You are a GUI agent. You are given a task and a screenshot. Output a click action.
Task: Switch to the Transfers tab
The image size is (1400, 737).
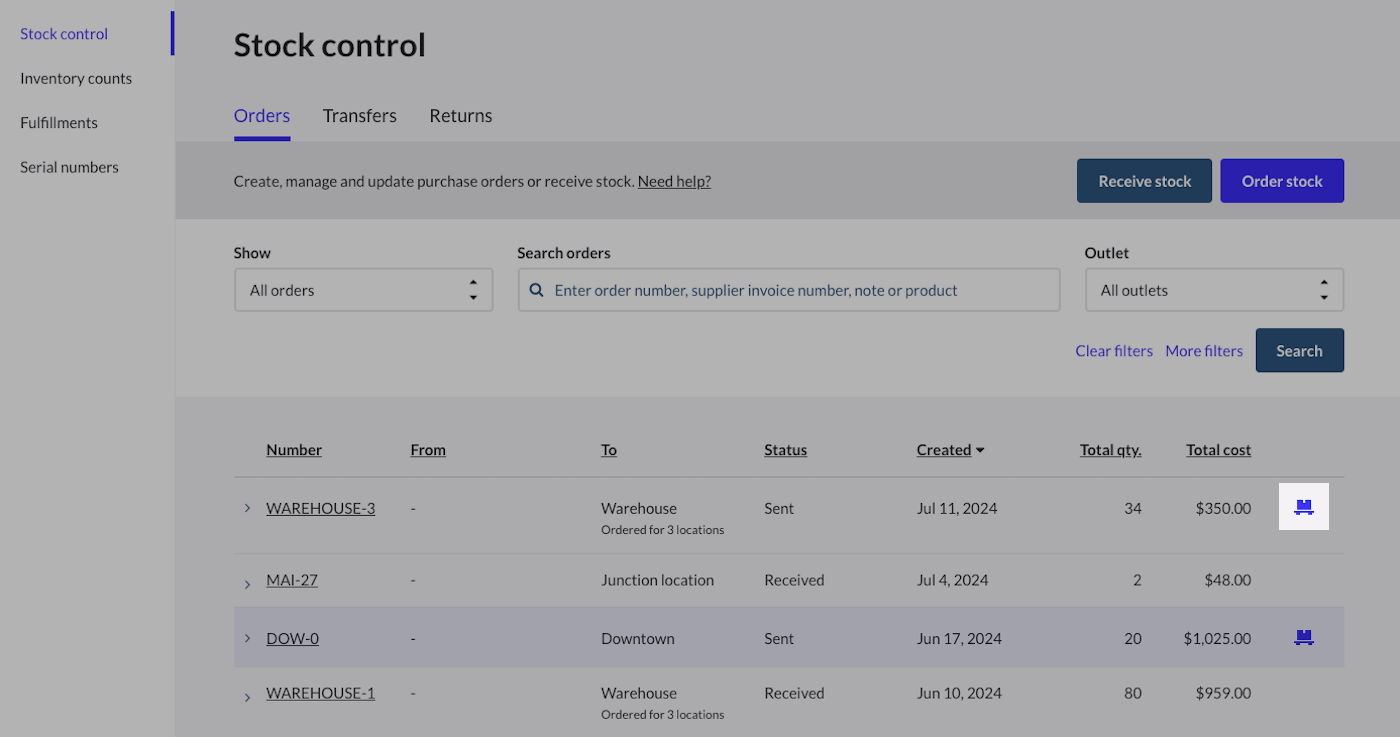(359, 116)
